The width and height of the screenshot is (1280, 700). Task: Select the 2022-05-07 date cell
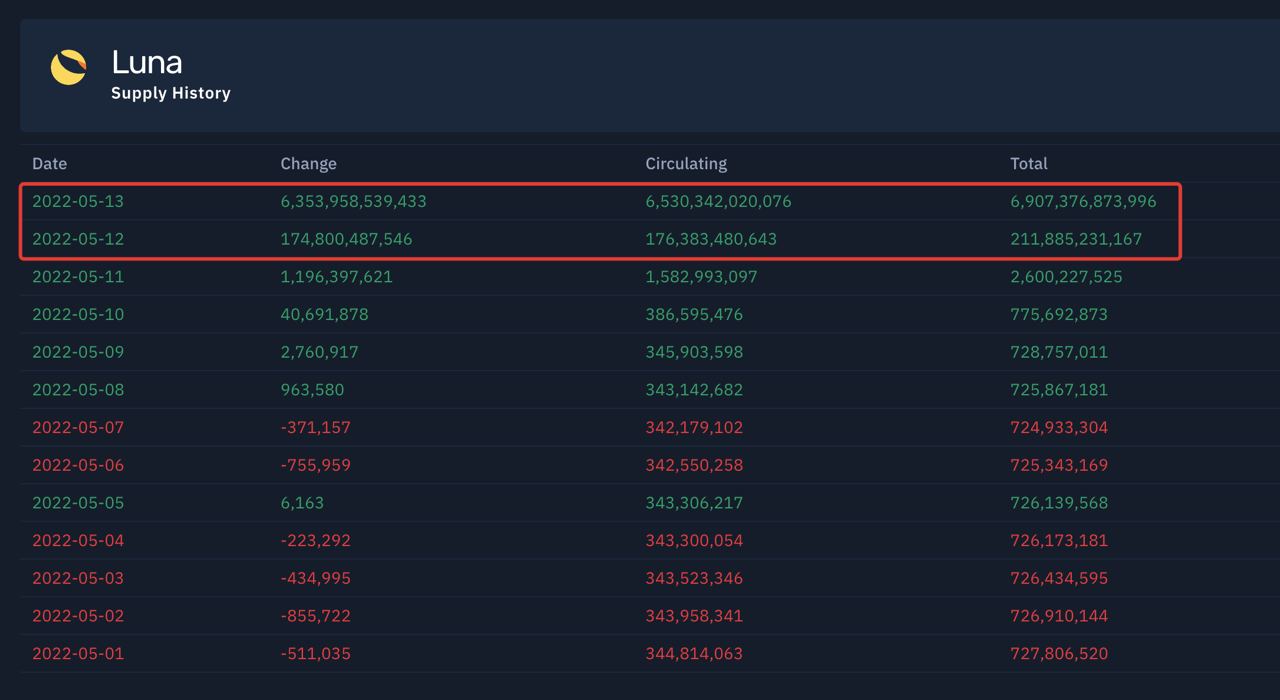pyautogui.click(x=78, y=427)
